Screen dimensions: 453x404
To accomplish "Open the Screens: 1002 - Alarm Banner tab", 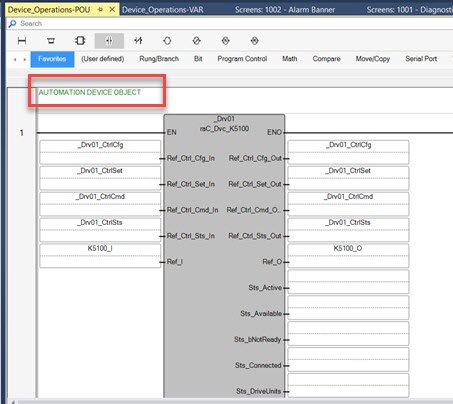I will point(285,10).
